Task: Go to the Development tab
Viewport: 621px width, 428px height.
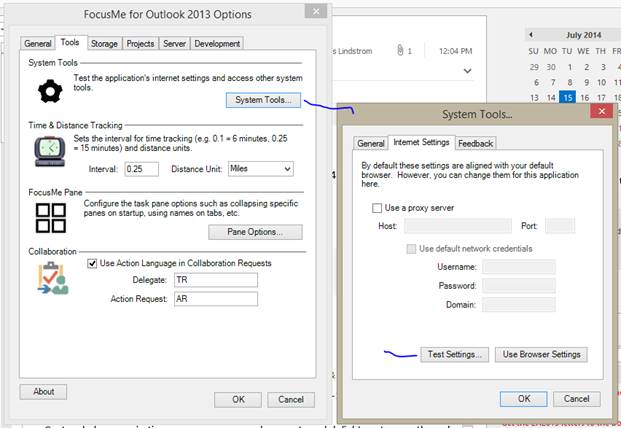Action: 217,44
